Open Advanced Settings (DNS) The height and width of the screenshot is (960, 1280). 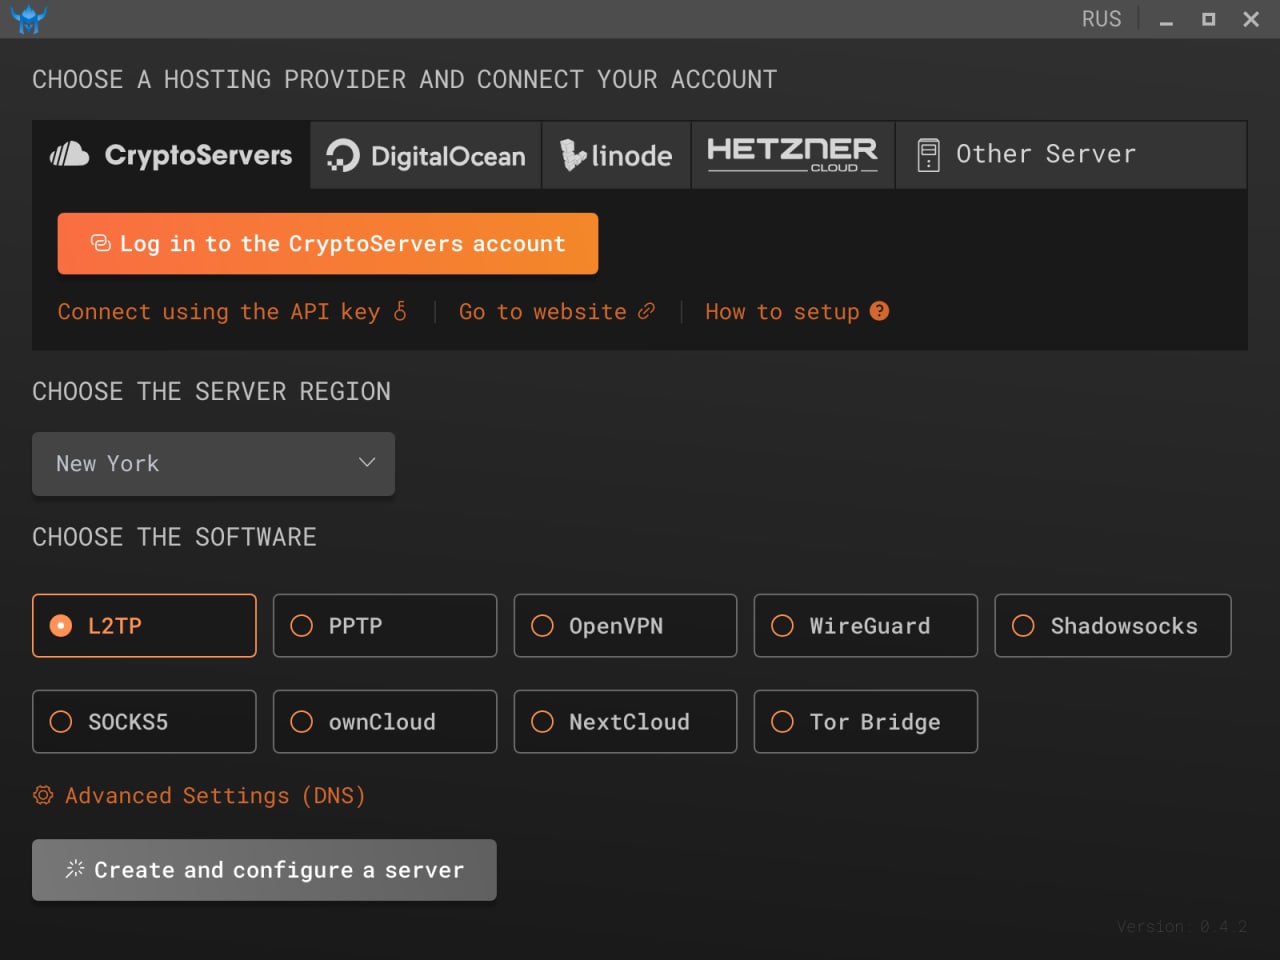click(199, 795)
